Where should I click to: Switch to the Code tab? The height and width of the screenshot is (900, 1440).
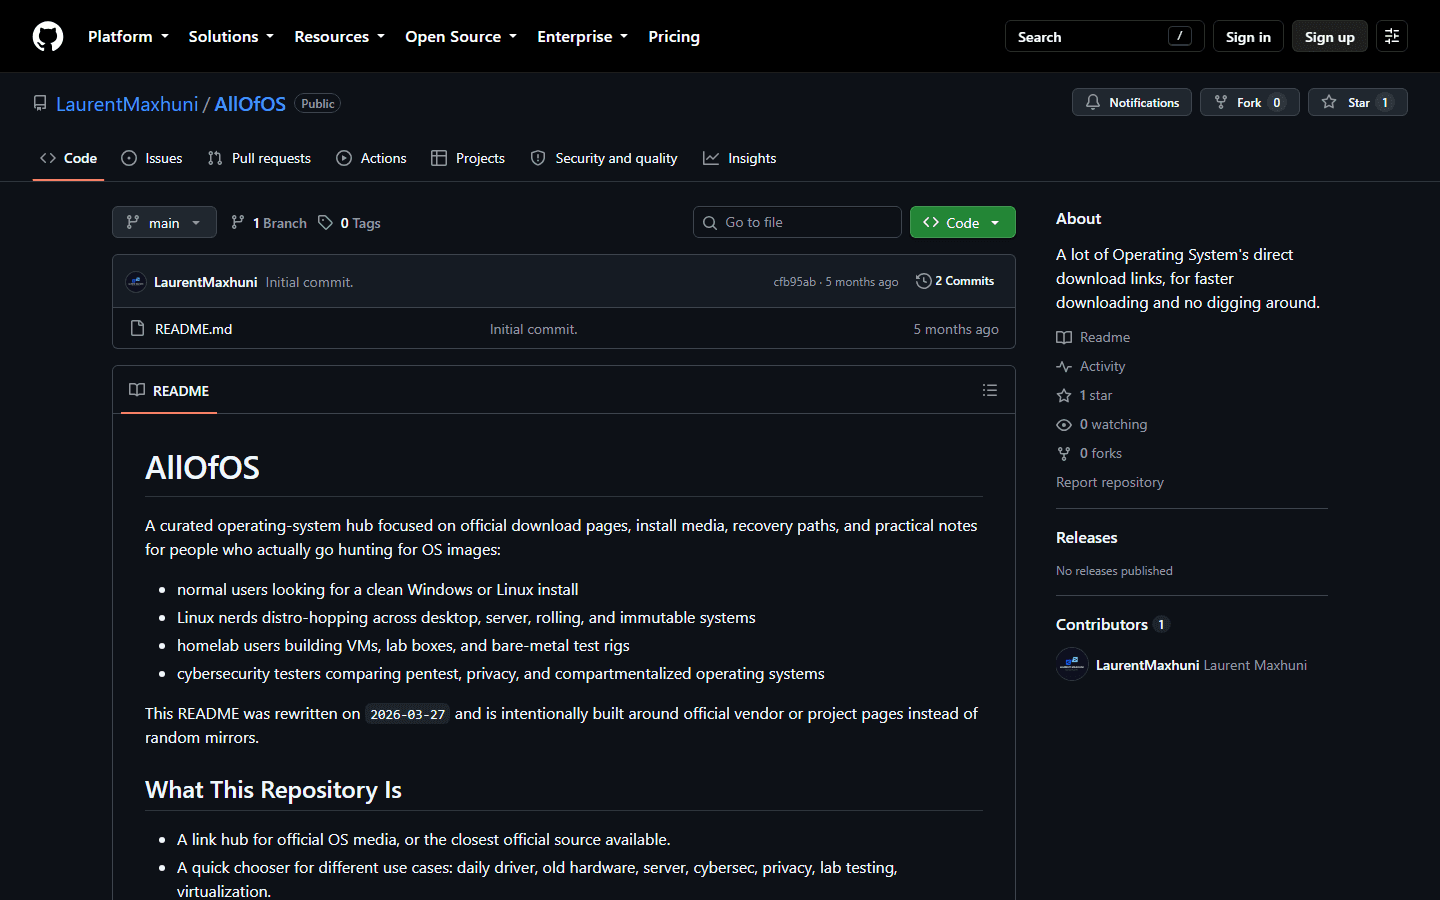(x=68, y=158)
